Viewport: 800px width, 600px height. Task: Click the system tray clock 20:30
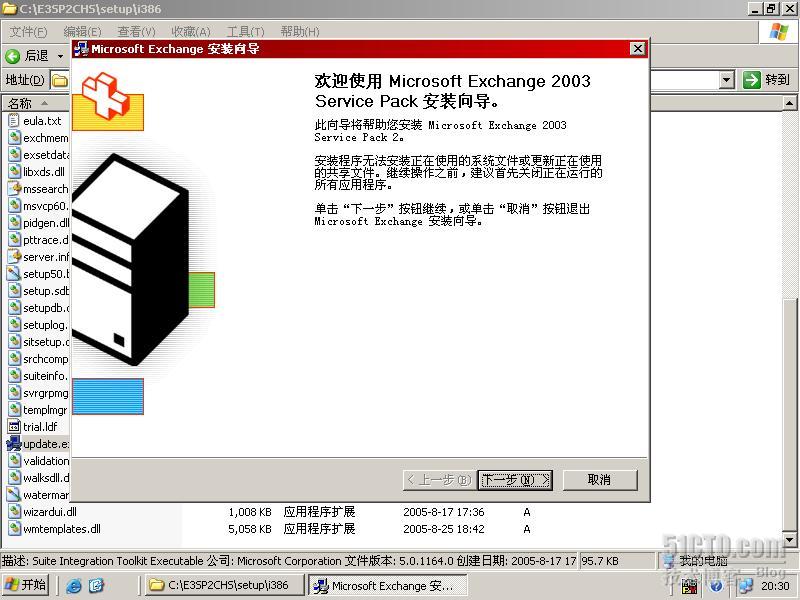coord(774,586)
